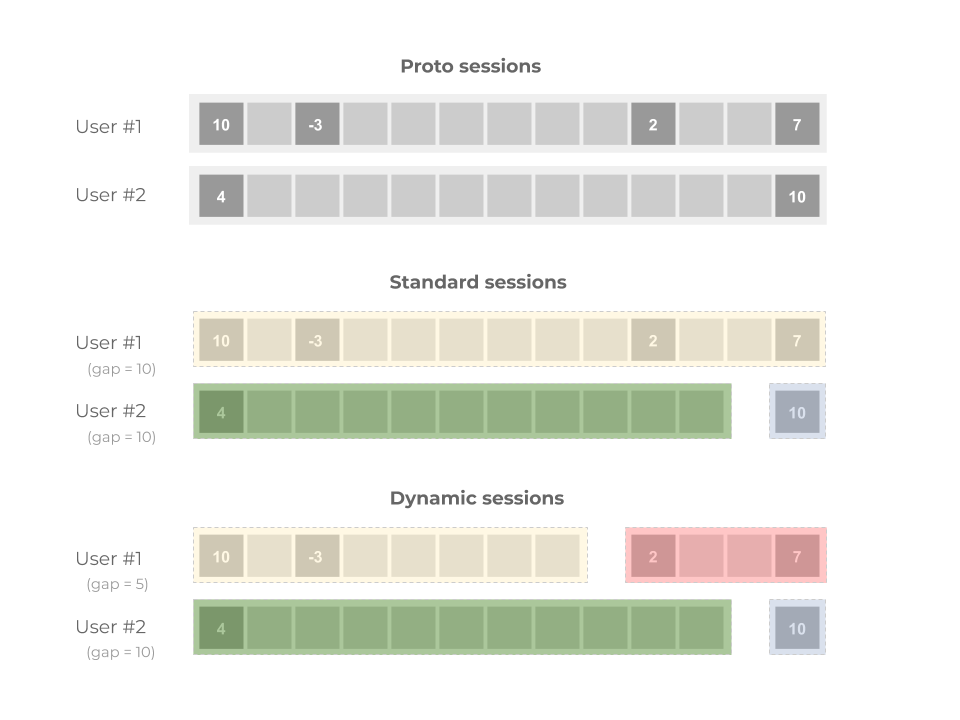
Task: Click the green "4" cell in Dynamic sessions
Action: [x=221, y=628]
